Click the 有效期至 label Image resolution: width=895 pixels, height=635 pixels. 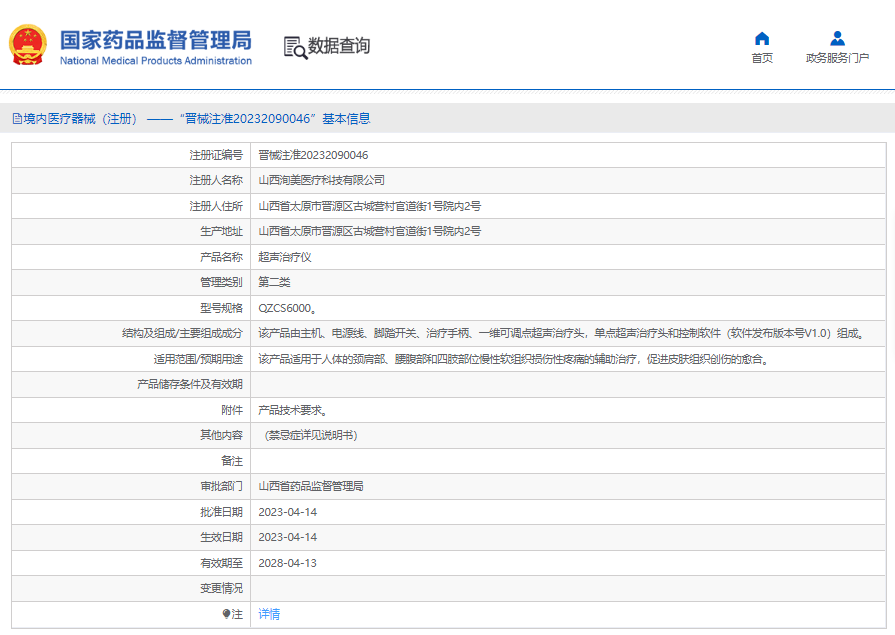click(221, 563)
